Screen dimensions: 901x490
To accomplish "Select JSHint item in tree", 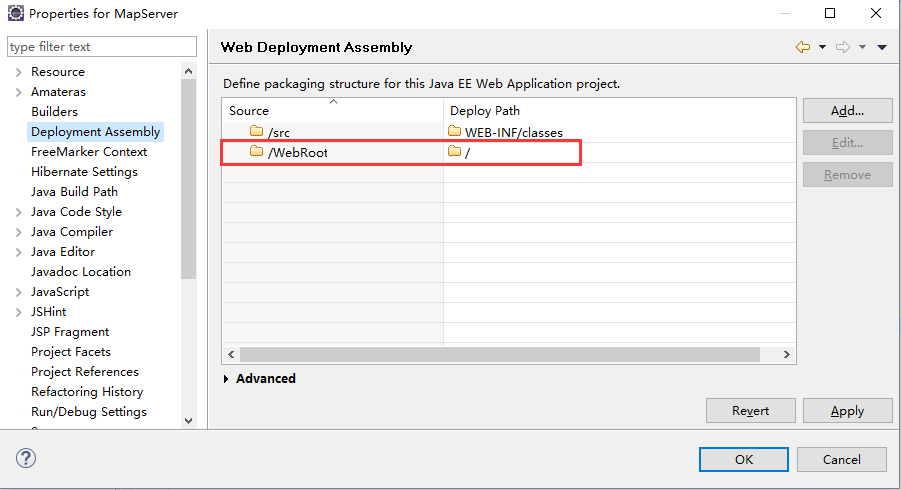I will (49, 312).
